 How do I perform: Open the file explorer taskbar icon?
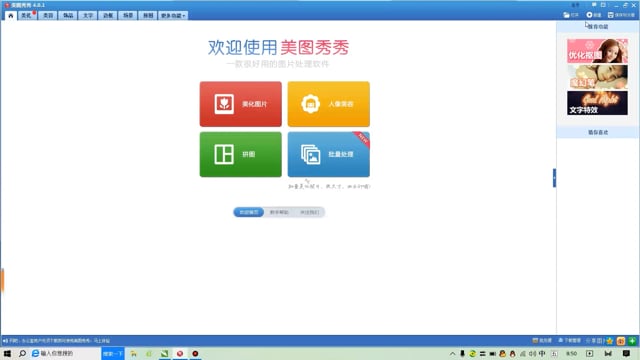(x=133, y=354)
